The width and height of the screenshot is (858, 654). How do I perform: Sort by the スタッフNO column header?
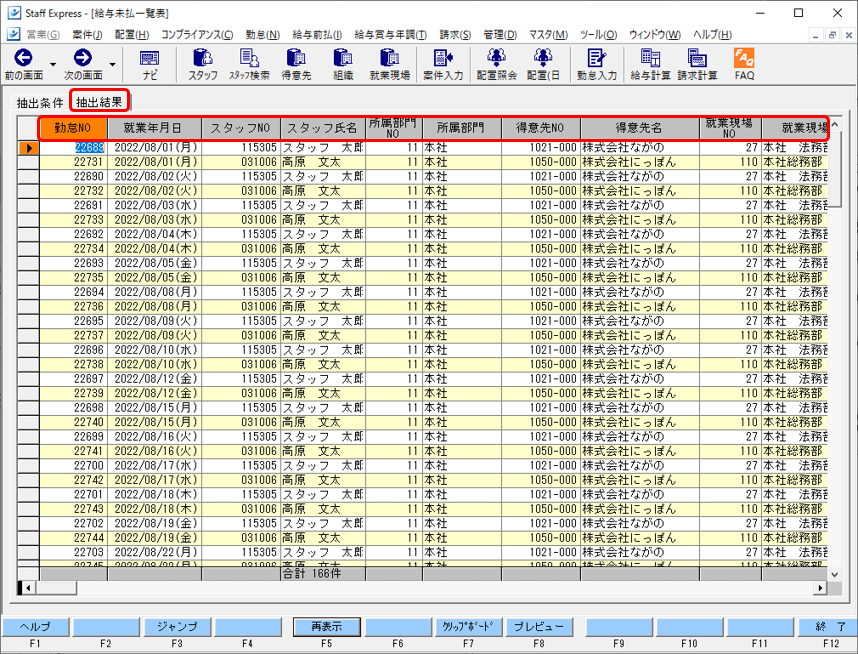point(241,128)
